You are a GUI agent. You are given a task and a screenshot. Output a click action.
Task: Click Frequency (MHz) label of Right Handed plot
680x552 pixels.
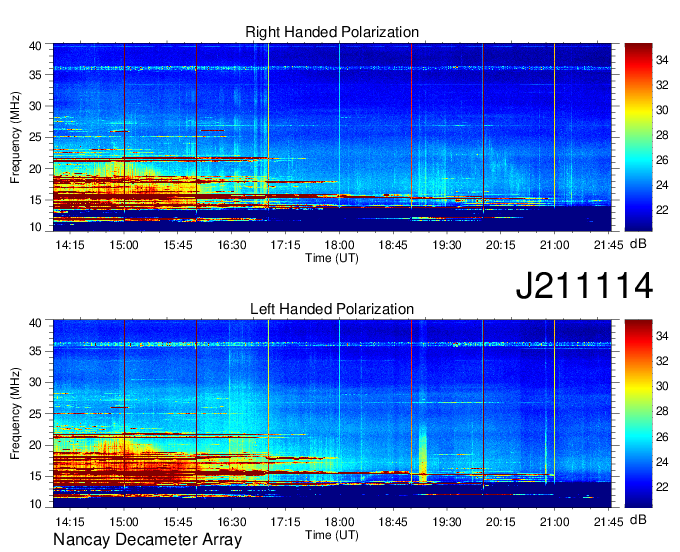click(x=15, y=137)
